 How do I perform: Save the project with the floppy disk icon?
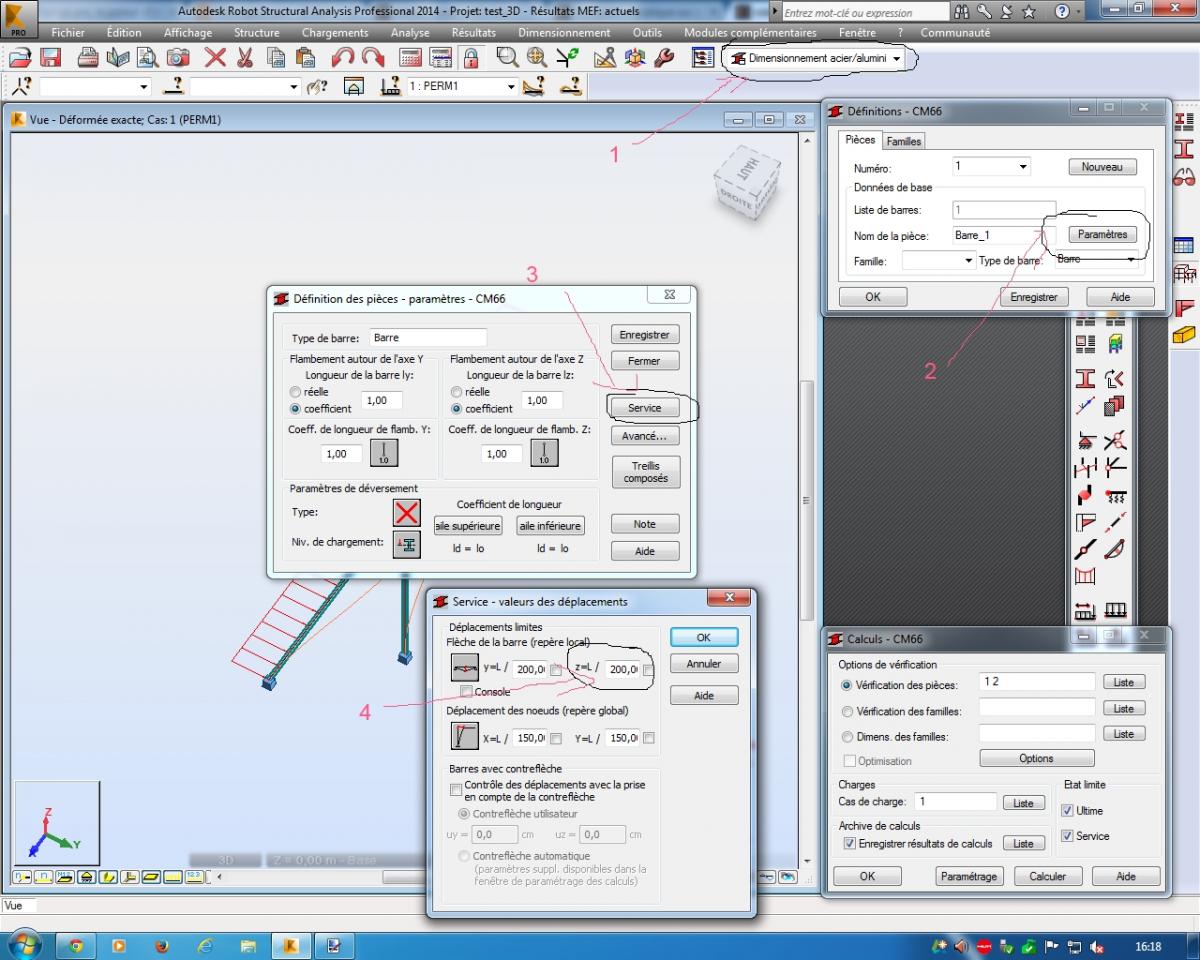50,57
